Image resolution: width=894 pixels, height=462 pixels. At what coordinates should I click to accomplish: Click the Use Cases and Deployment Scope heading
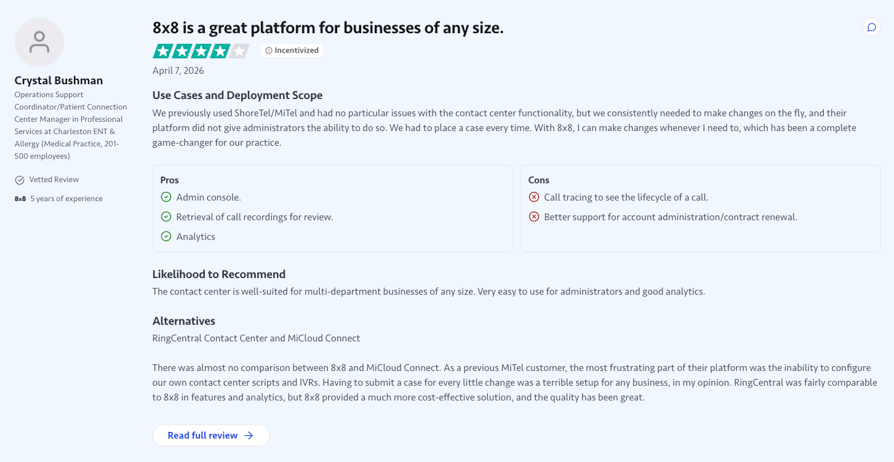pos(237,95)
